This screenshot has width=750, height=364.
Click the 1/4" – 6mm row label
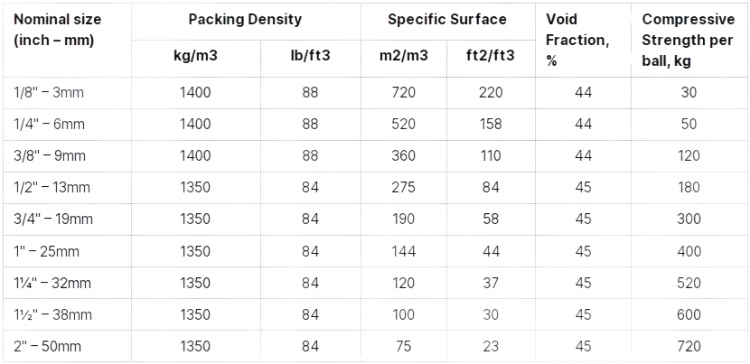pos(49,124)
